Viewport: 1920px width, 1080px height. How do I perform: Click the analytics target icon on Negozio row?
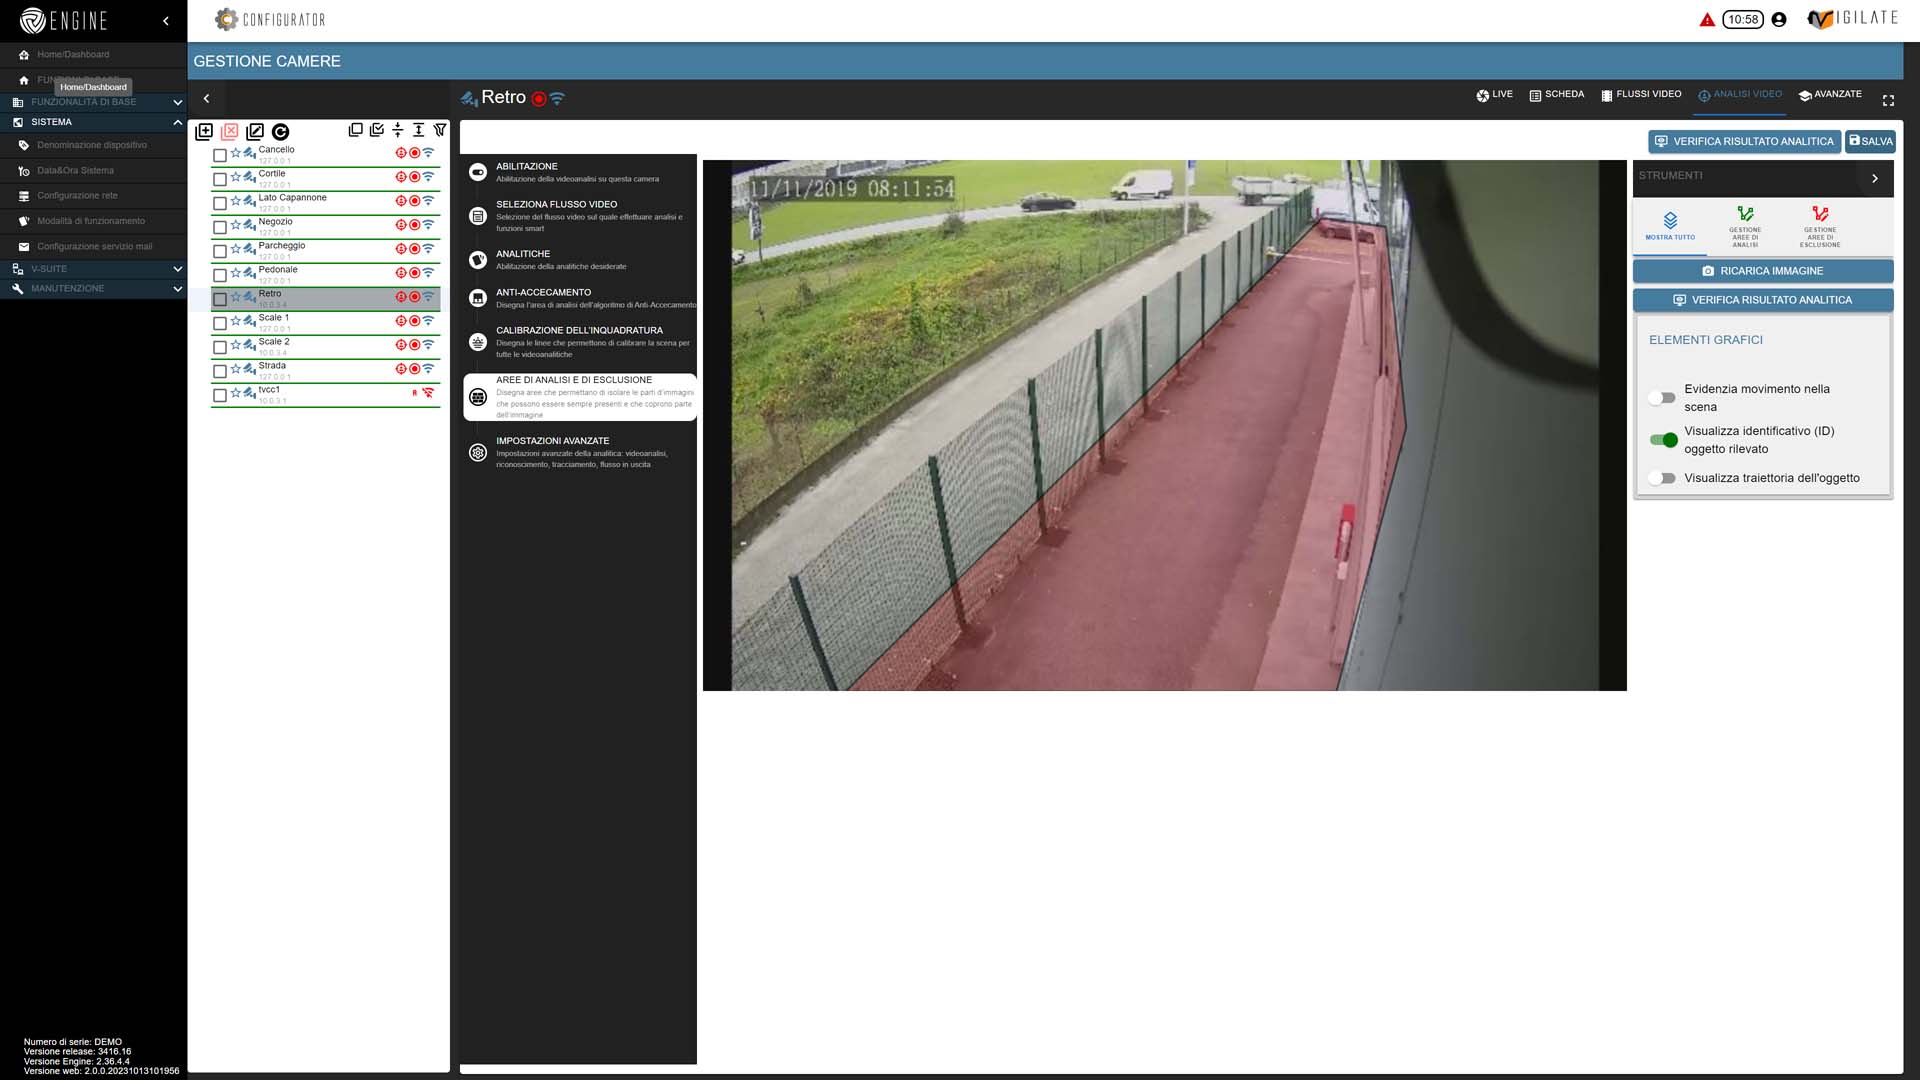tap(401, 225)
